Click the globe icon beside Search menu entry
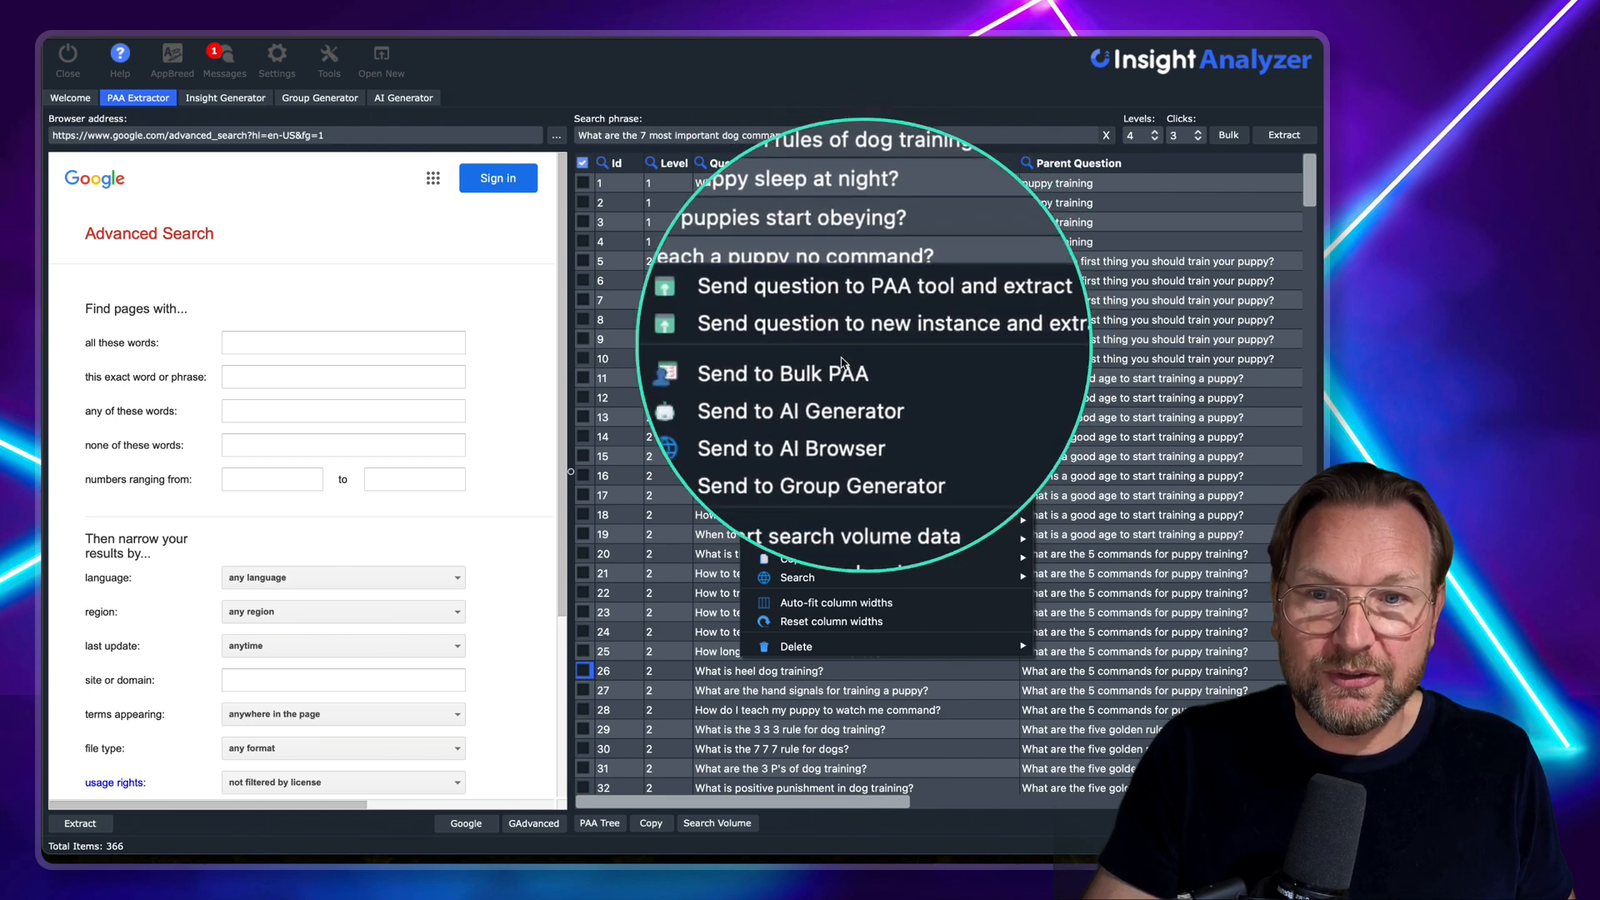This screenshot has width=1600, height=900. (764, 577)
